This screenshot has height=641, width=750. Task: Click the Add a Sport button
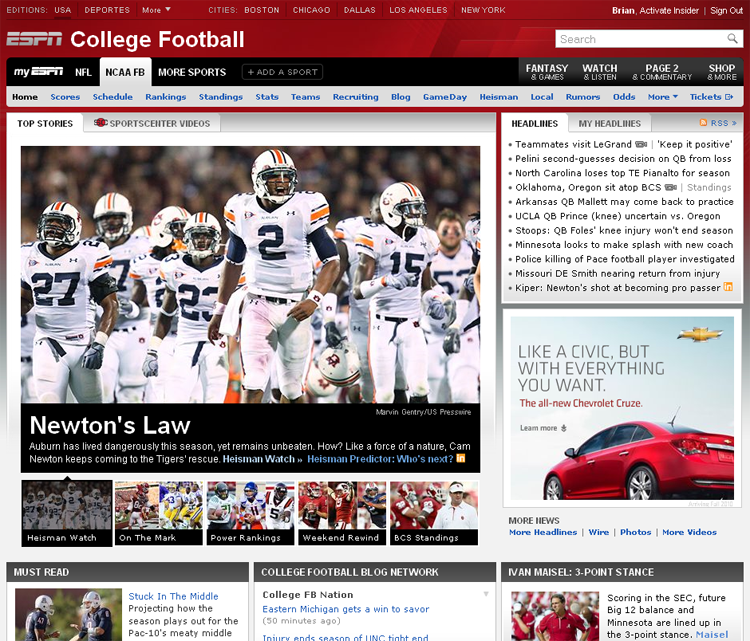point(282,72)
